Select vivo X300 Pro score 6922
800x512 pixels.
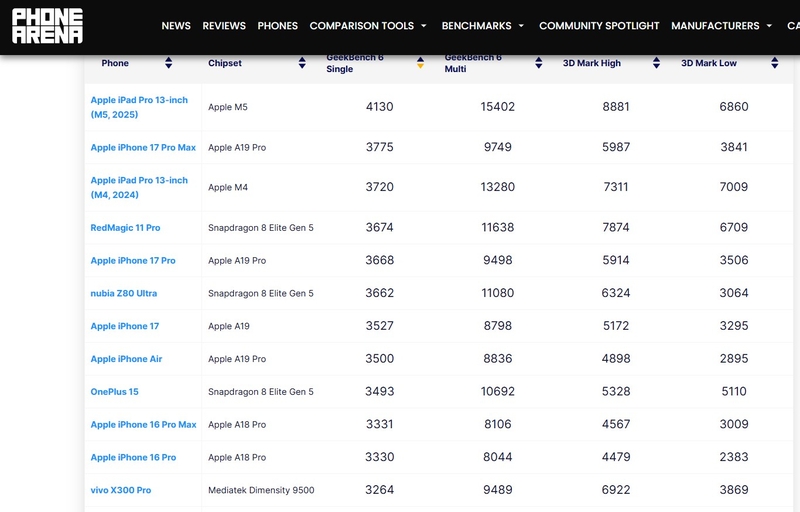click(x=616, y=490)
